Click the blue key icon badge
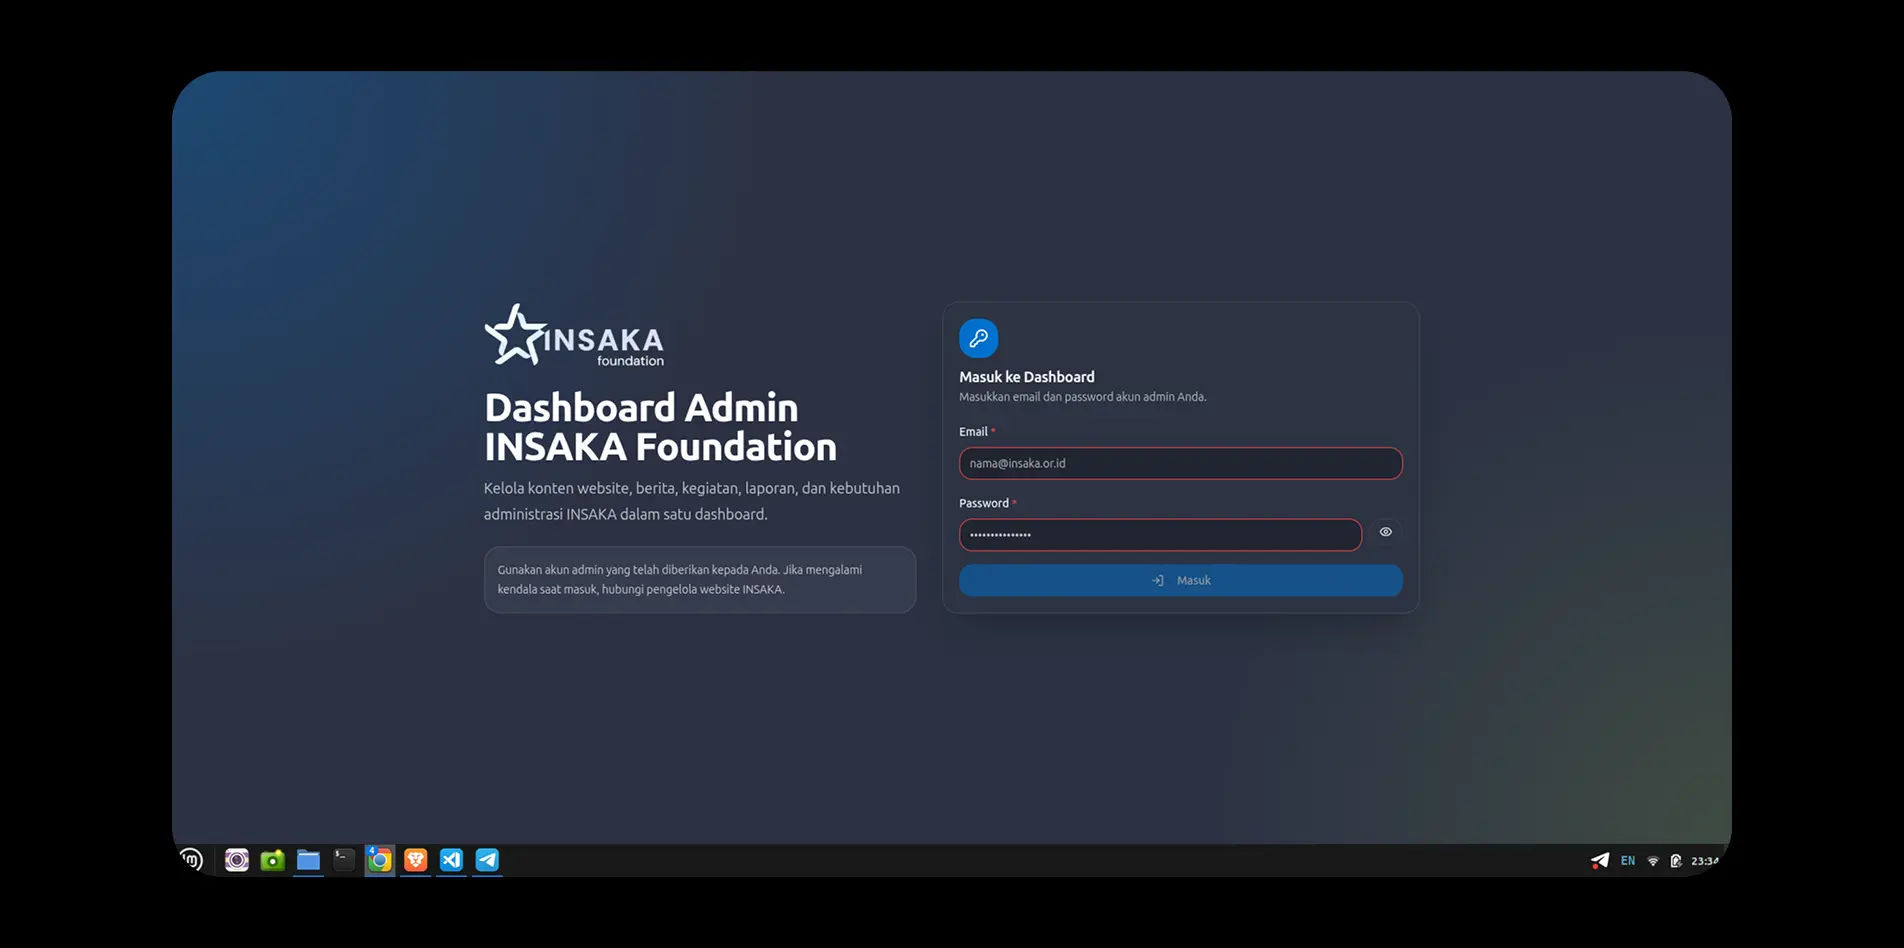This screenshot has width=1904, height=948. 978,338
